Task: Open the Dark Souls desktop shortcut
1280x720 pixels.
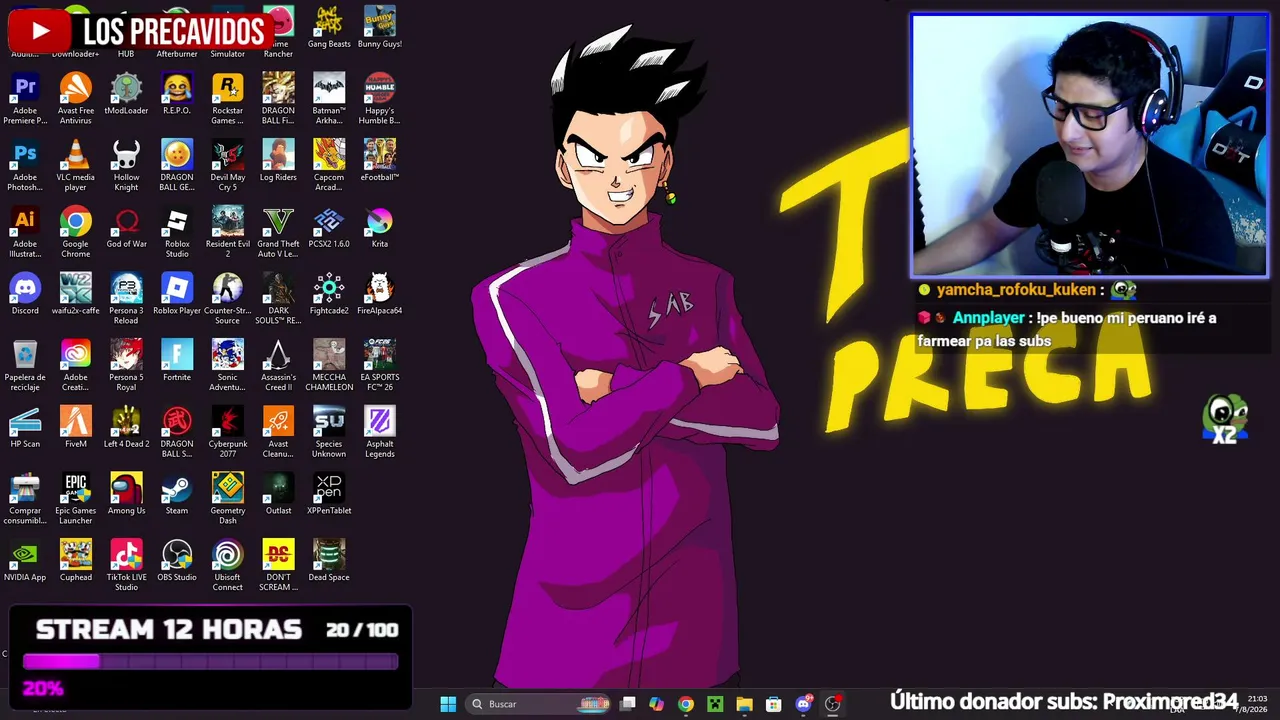Action: pos(278,300)
